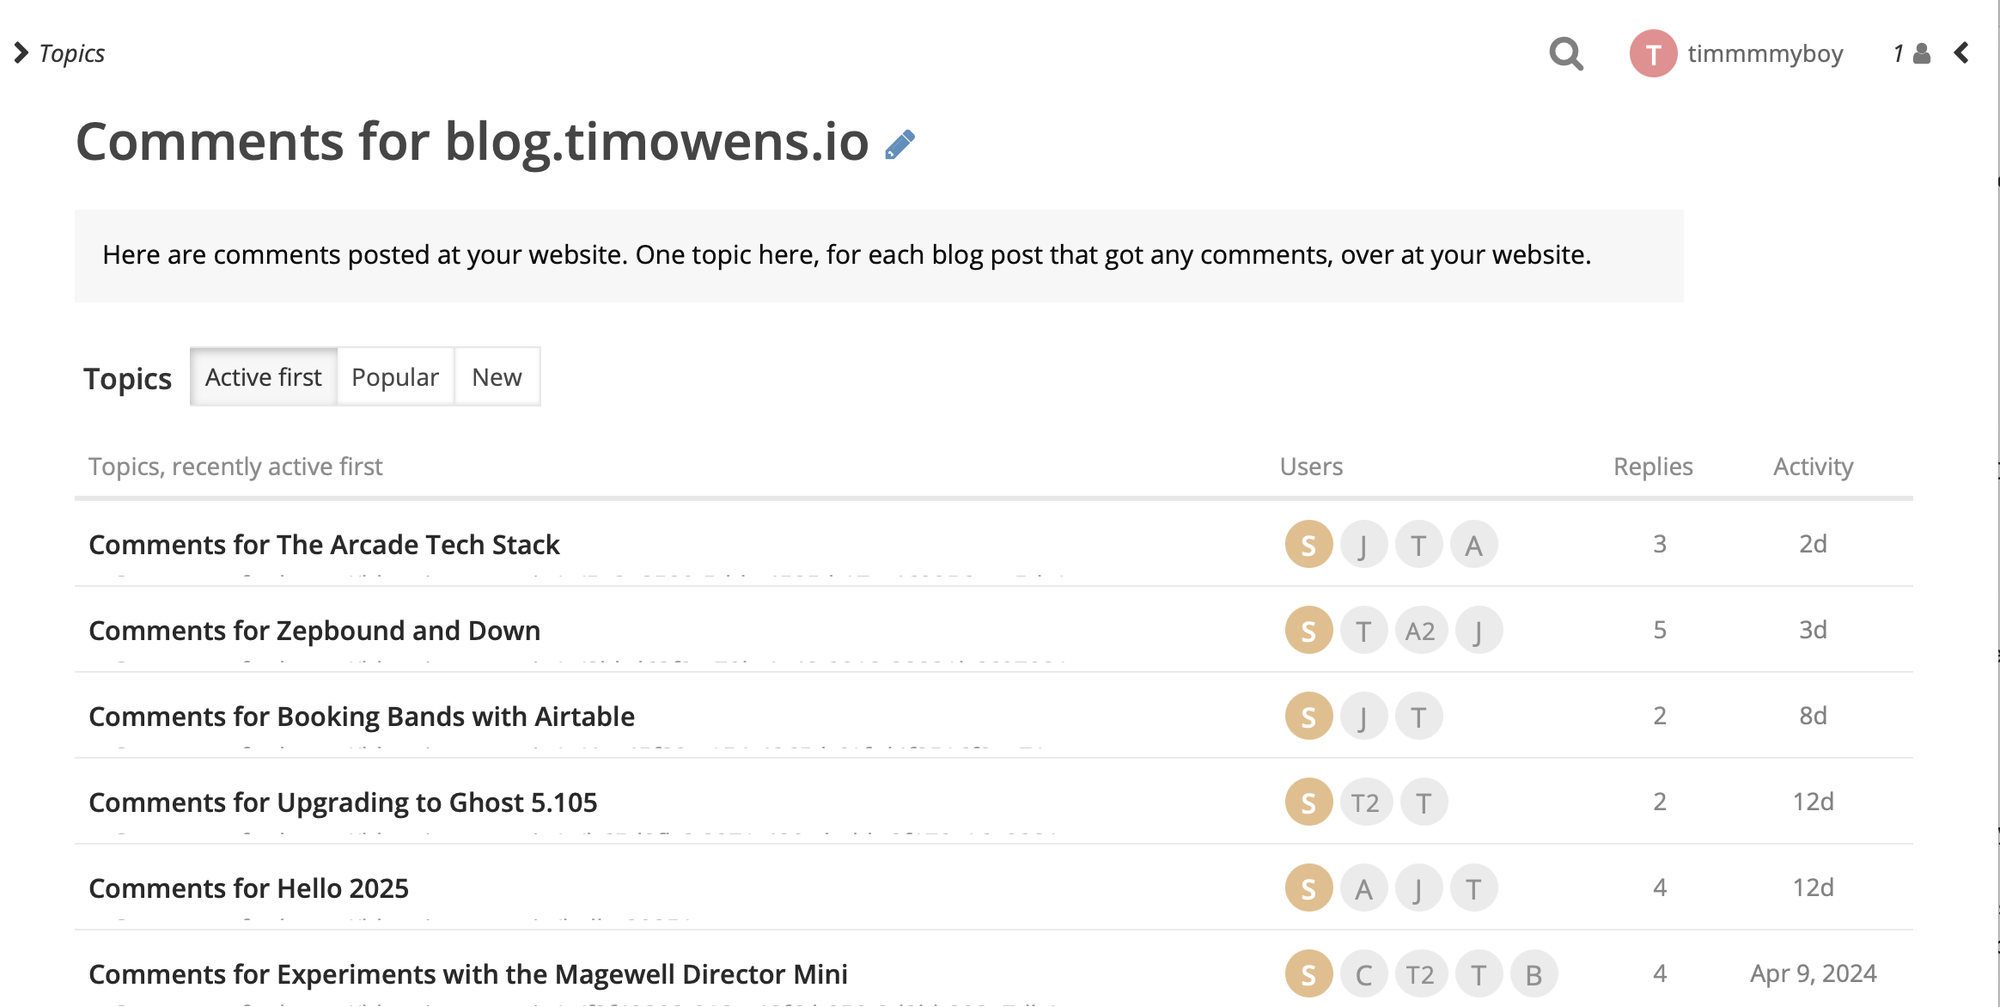The width and height of the screenshot is (2000, 1007).
Task: Click the pencil edit icon beside title
Action: point(900,145)
